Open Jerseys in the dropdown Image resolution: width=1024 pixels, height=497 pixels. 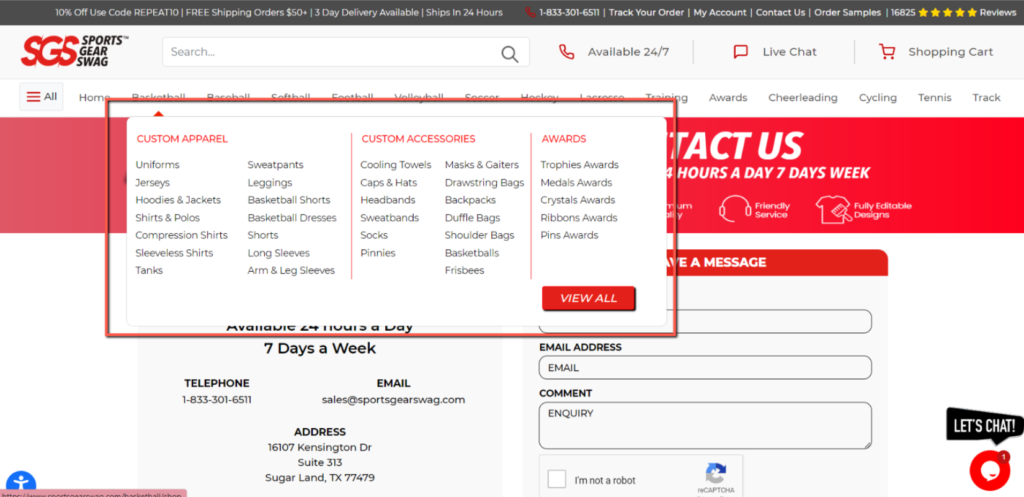152,182
